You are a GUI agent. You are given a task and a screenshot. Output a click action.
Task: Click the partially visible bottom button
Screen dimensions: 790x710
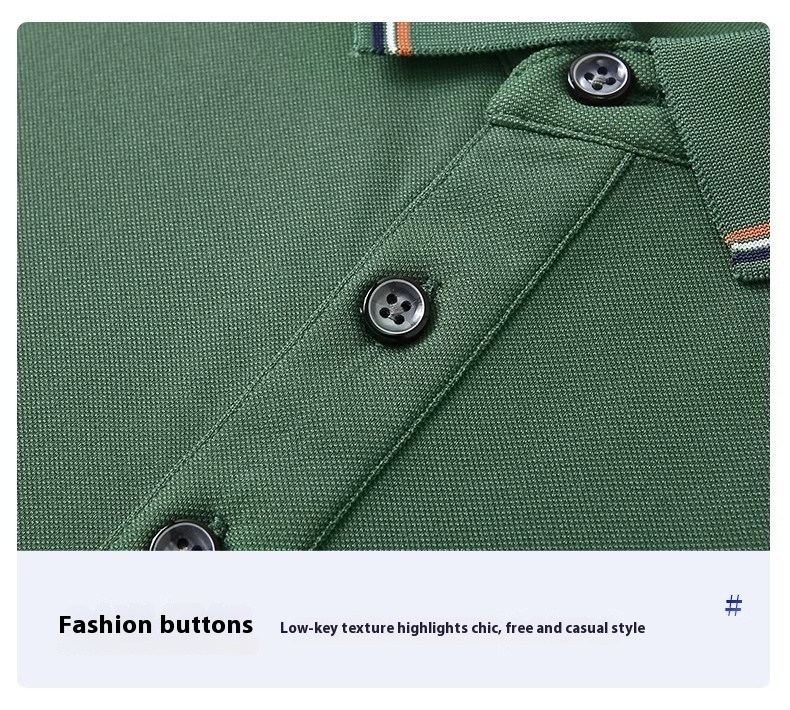(184, 536)
